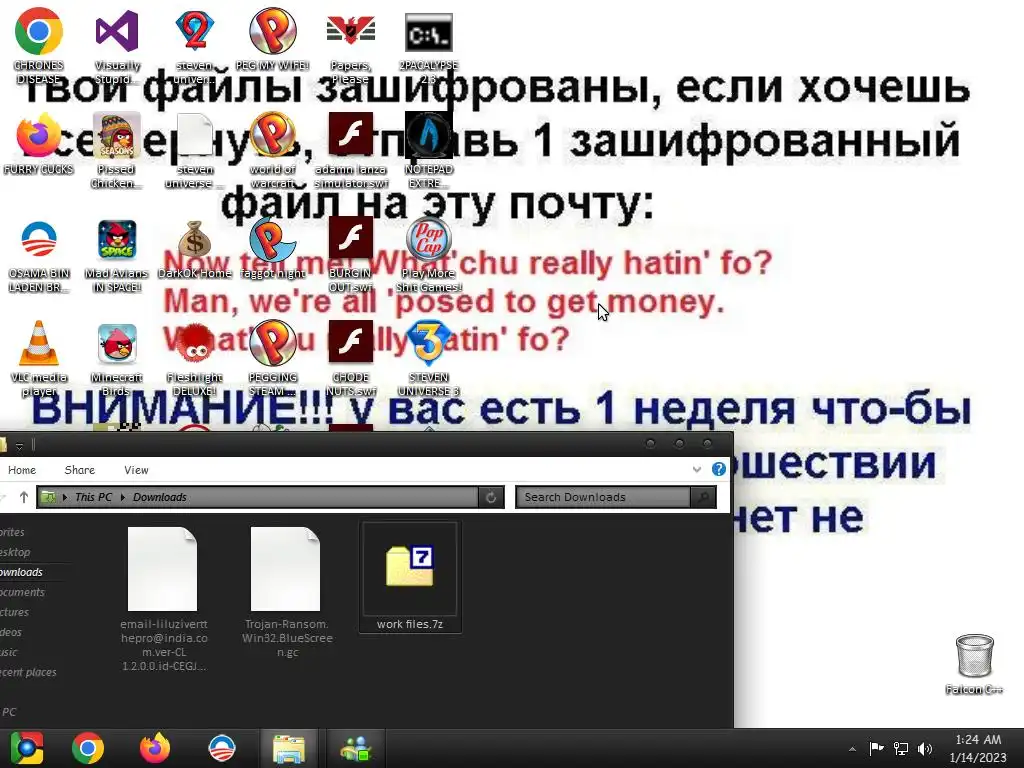The image size is (1024, 768).
Task: Select Documents in the navigation pane
Action: click(x=22, y=592)
